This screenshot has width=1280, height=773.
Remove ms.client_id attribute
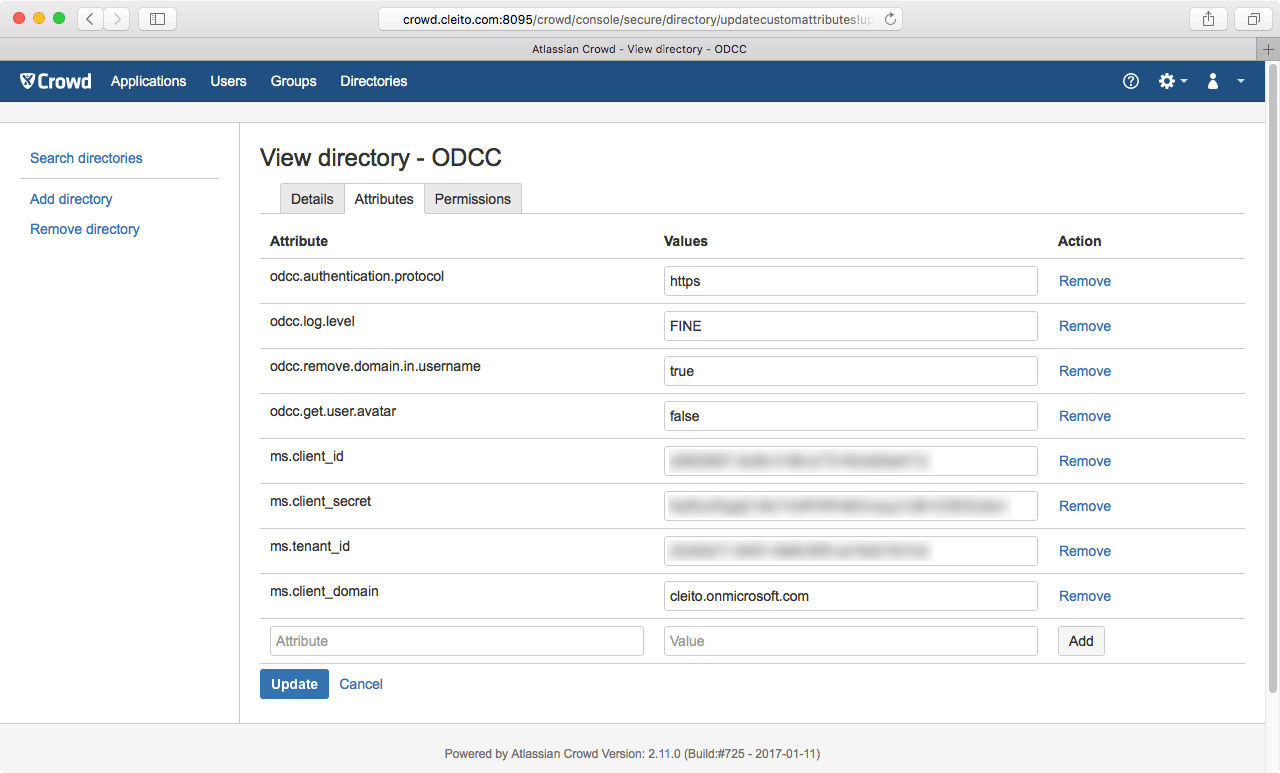(1085, 461)
